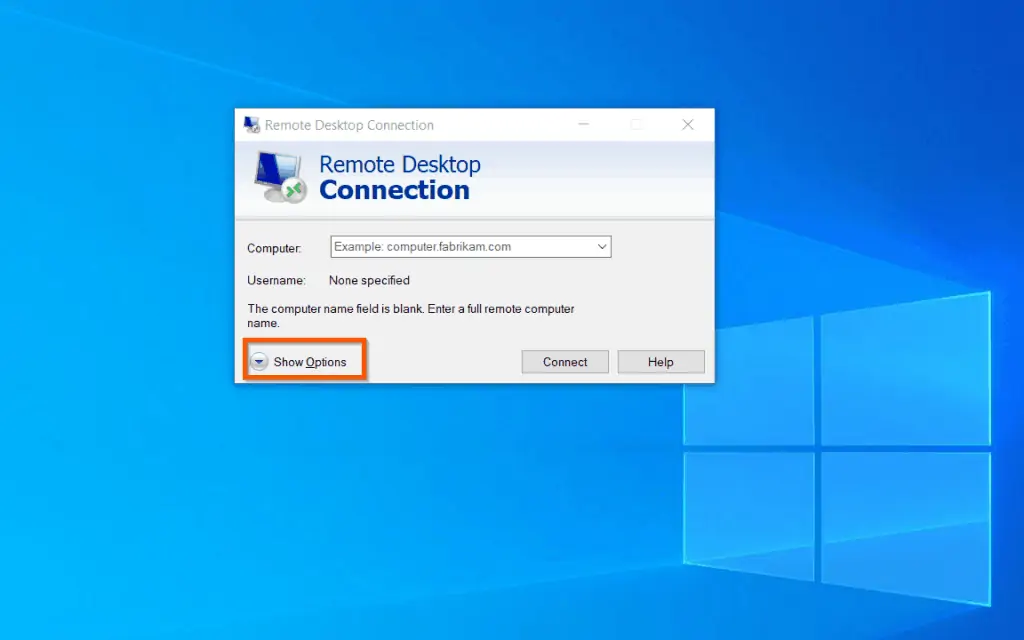Minimize the Remote Desktop Connection window
Viewport: 1024px width, 640px height.
coord(584,124)
